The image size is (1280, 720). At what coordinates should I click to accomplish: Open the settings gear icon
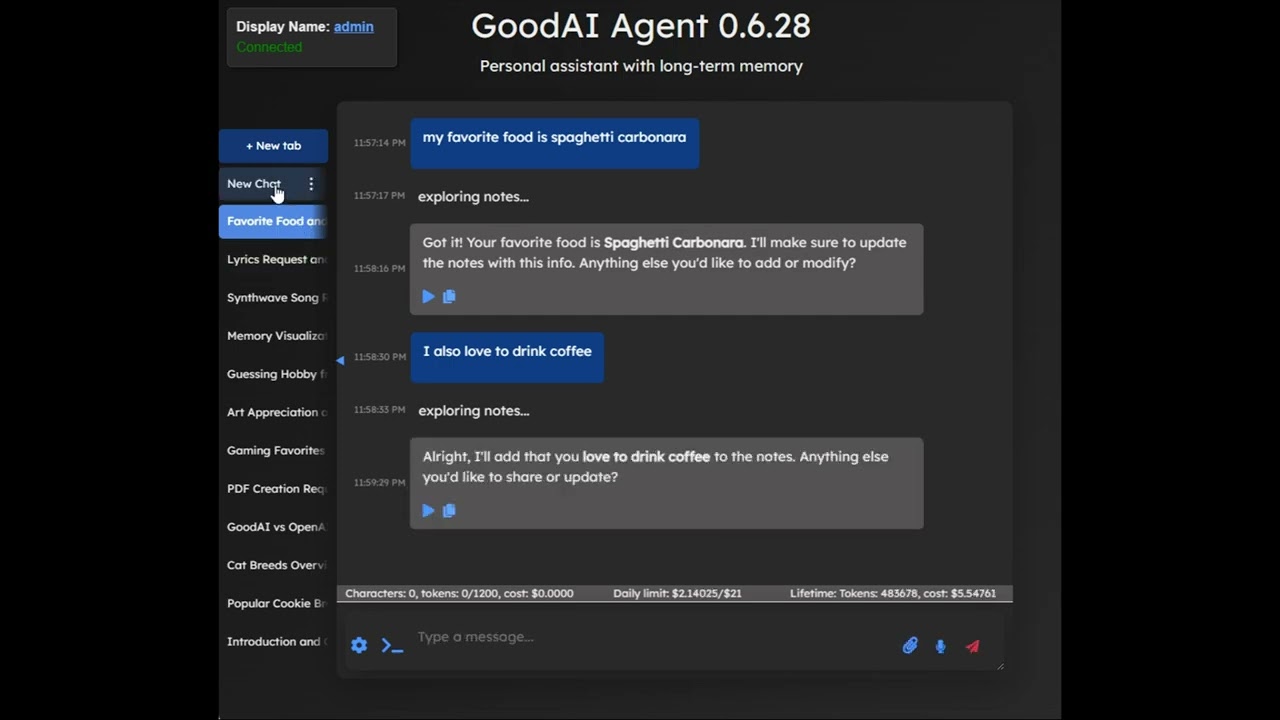[359, 646]
